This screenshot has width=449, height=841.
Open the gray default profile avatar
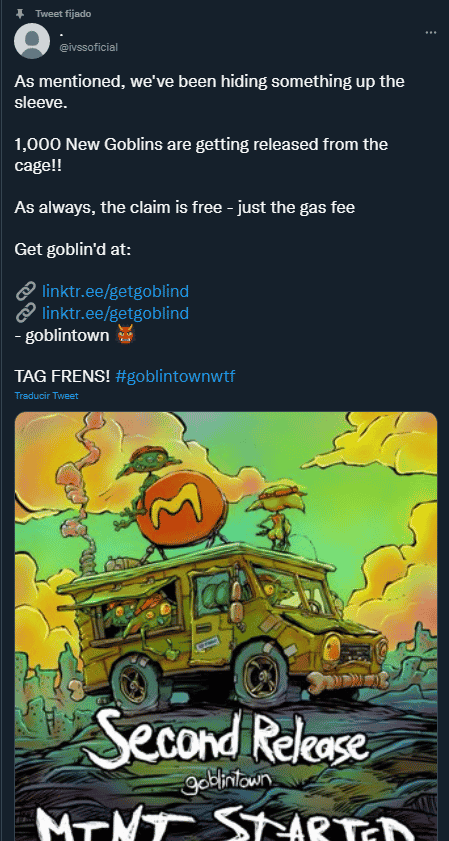pyautogui.click(x=32, y=41)
